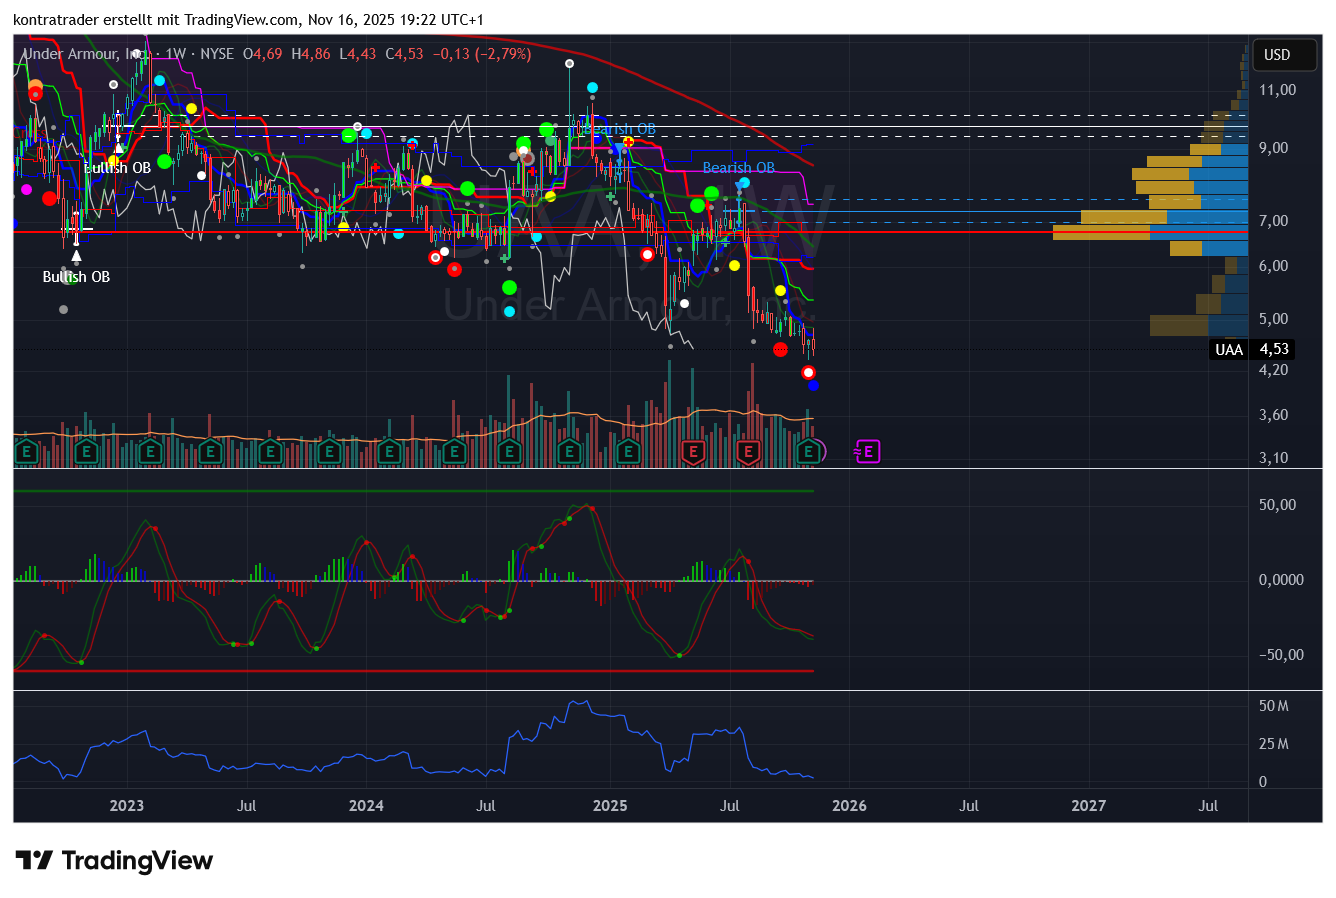Screen dimensions: 1336x898
Task: Click the 1W interval in the chart header
Action: point(175,54)
